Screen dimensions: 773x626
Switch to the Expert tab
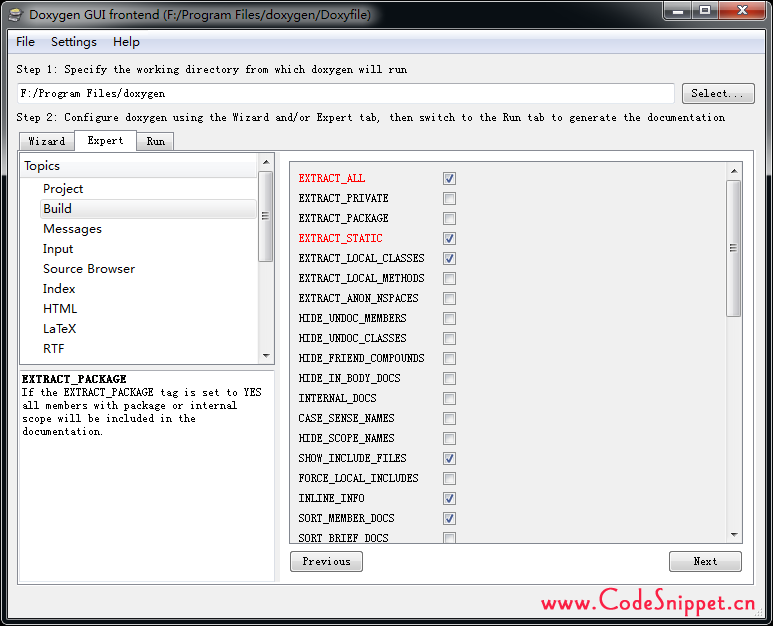pos(105,140)
